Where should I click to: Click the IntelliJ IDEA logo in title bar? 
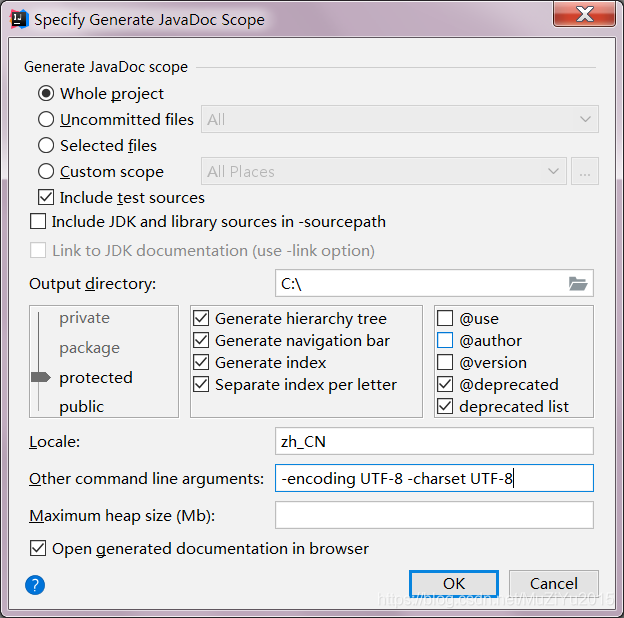click(x=19, y=19)
